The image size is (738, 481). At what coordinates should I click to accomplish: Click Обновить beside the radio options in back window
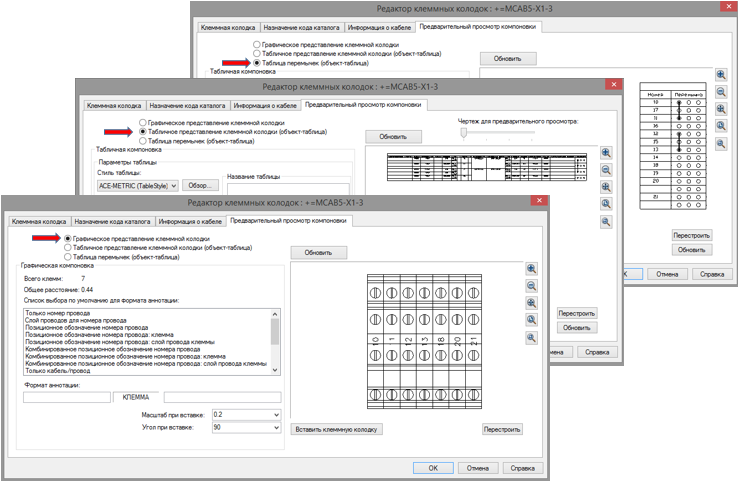point(508,59)
